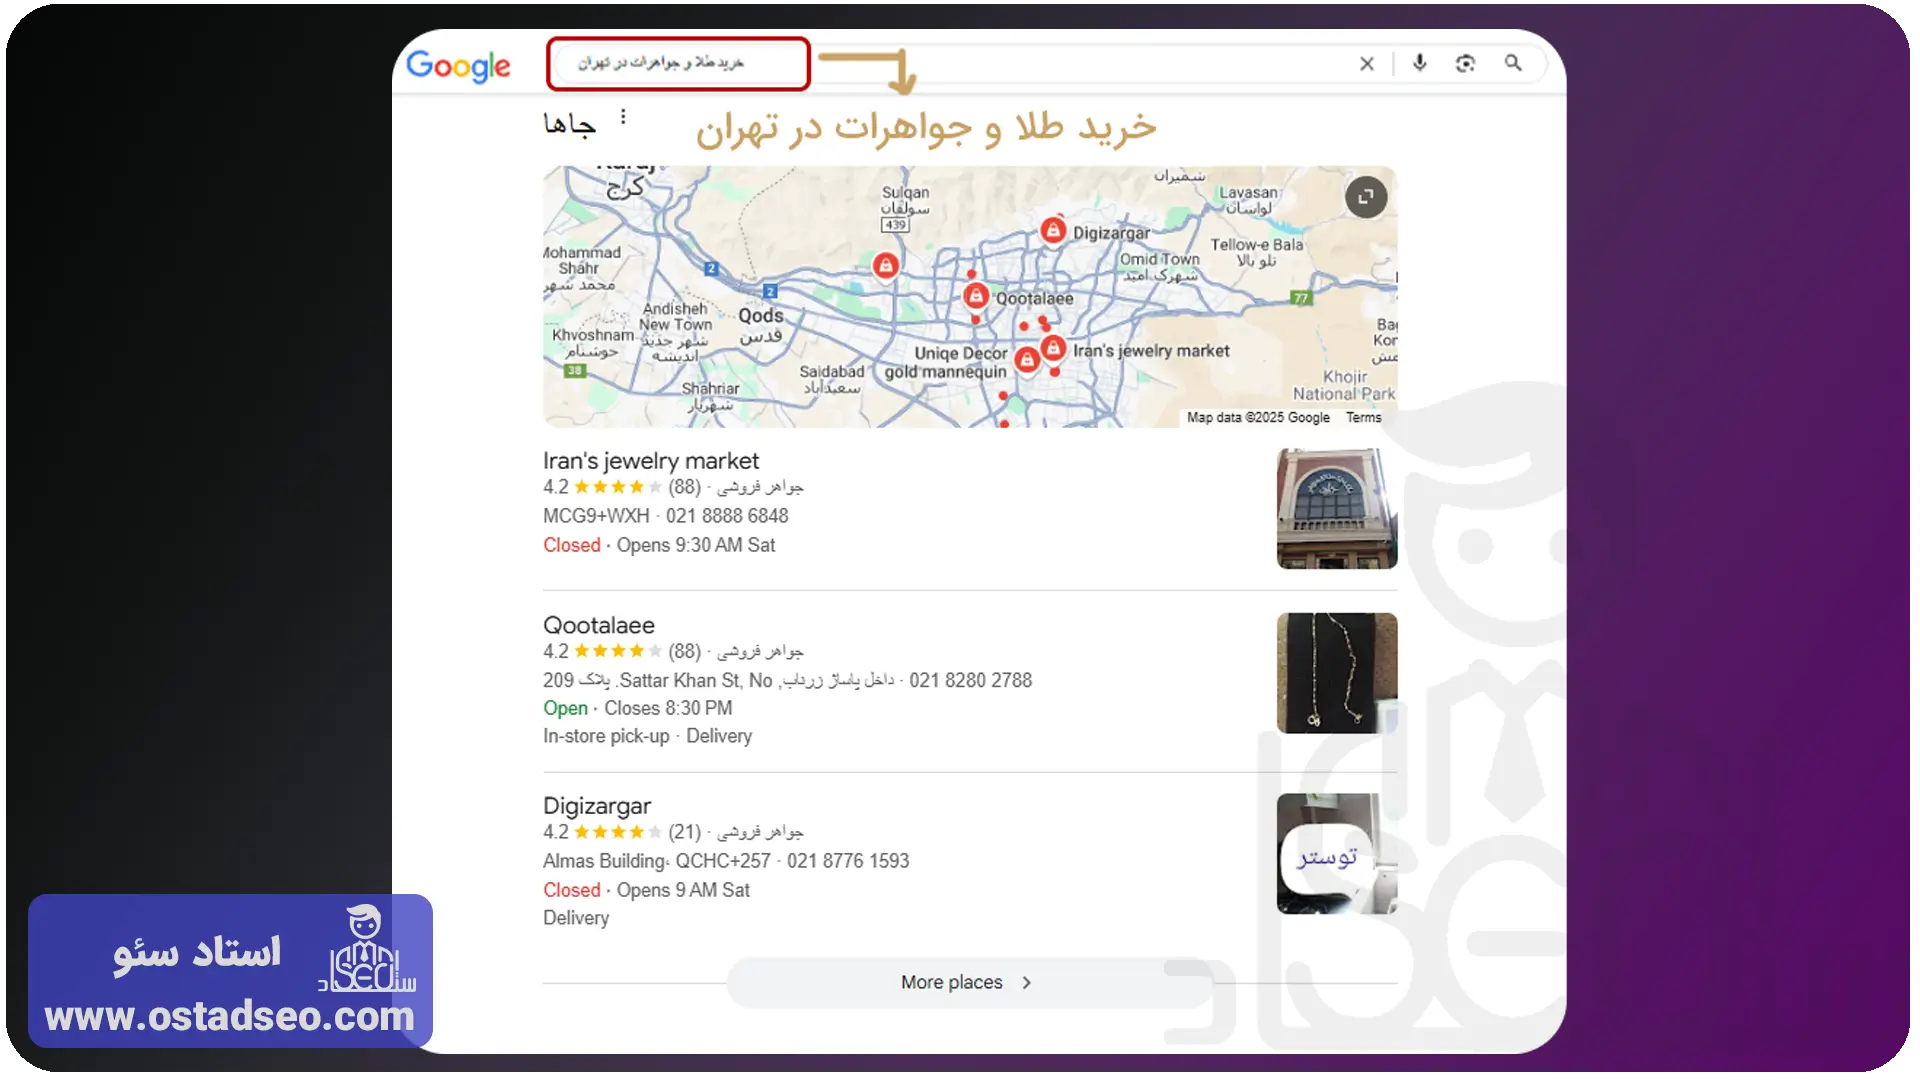The image size is (1920, 1080).
Task: Click phone number 021 8776 1593
Action: [x=848, y=861]
